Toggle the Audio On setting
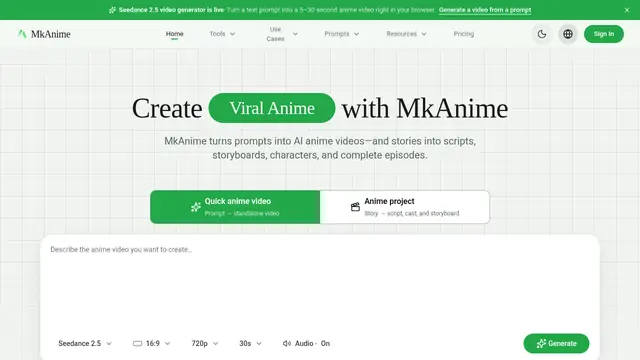The height and width of the screenshot is (360, 640). click(306, 344)
